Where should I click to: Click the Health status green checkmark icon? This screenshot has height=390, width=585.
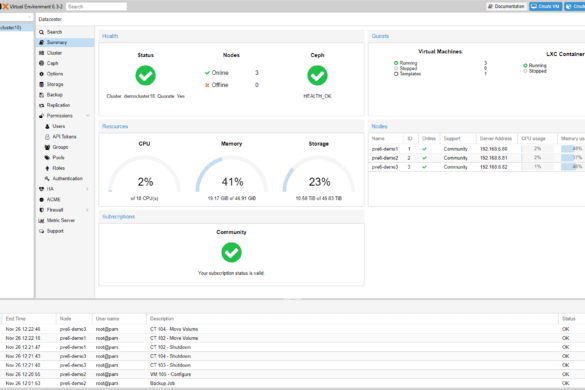click(146, 76)
